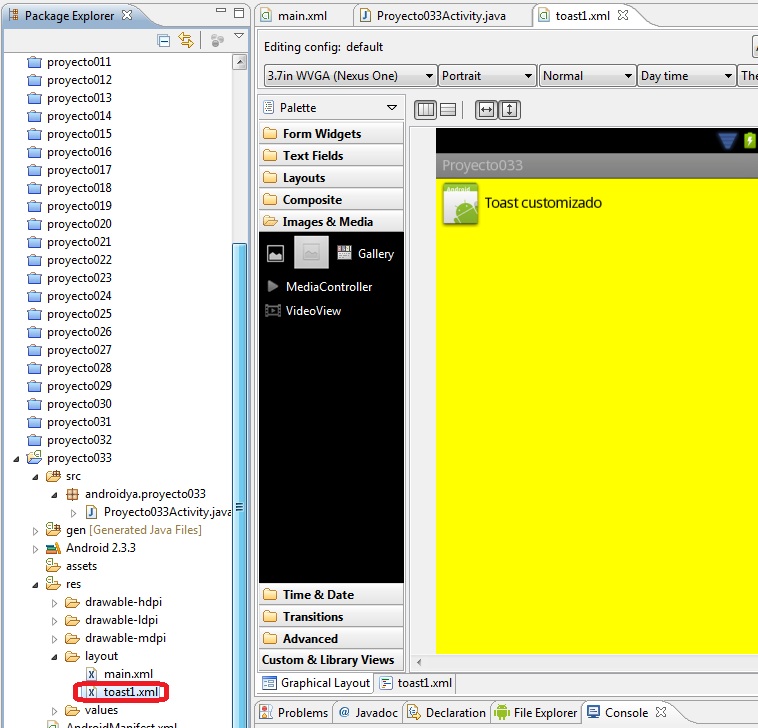Select main.xml in the layout folder
The width and height of the screenshot is (758, 728).
[128, 674]
